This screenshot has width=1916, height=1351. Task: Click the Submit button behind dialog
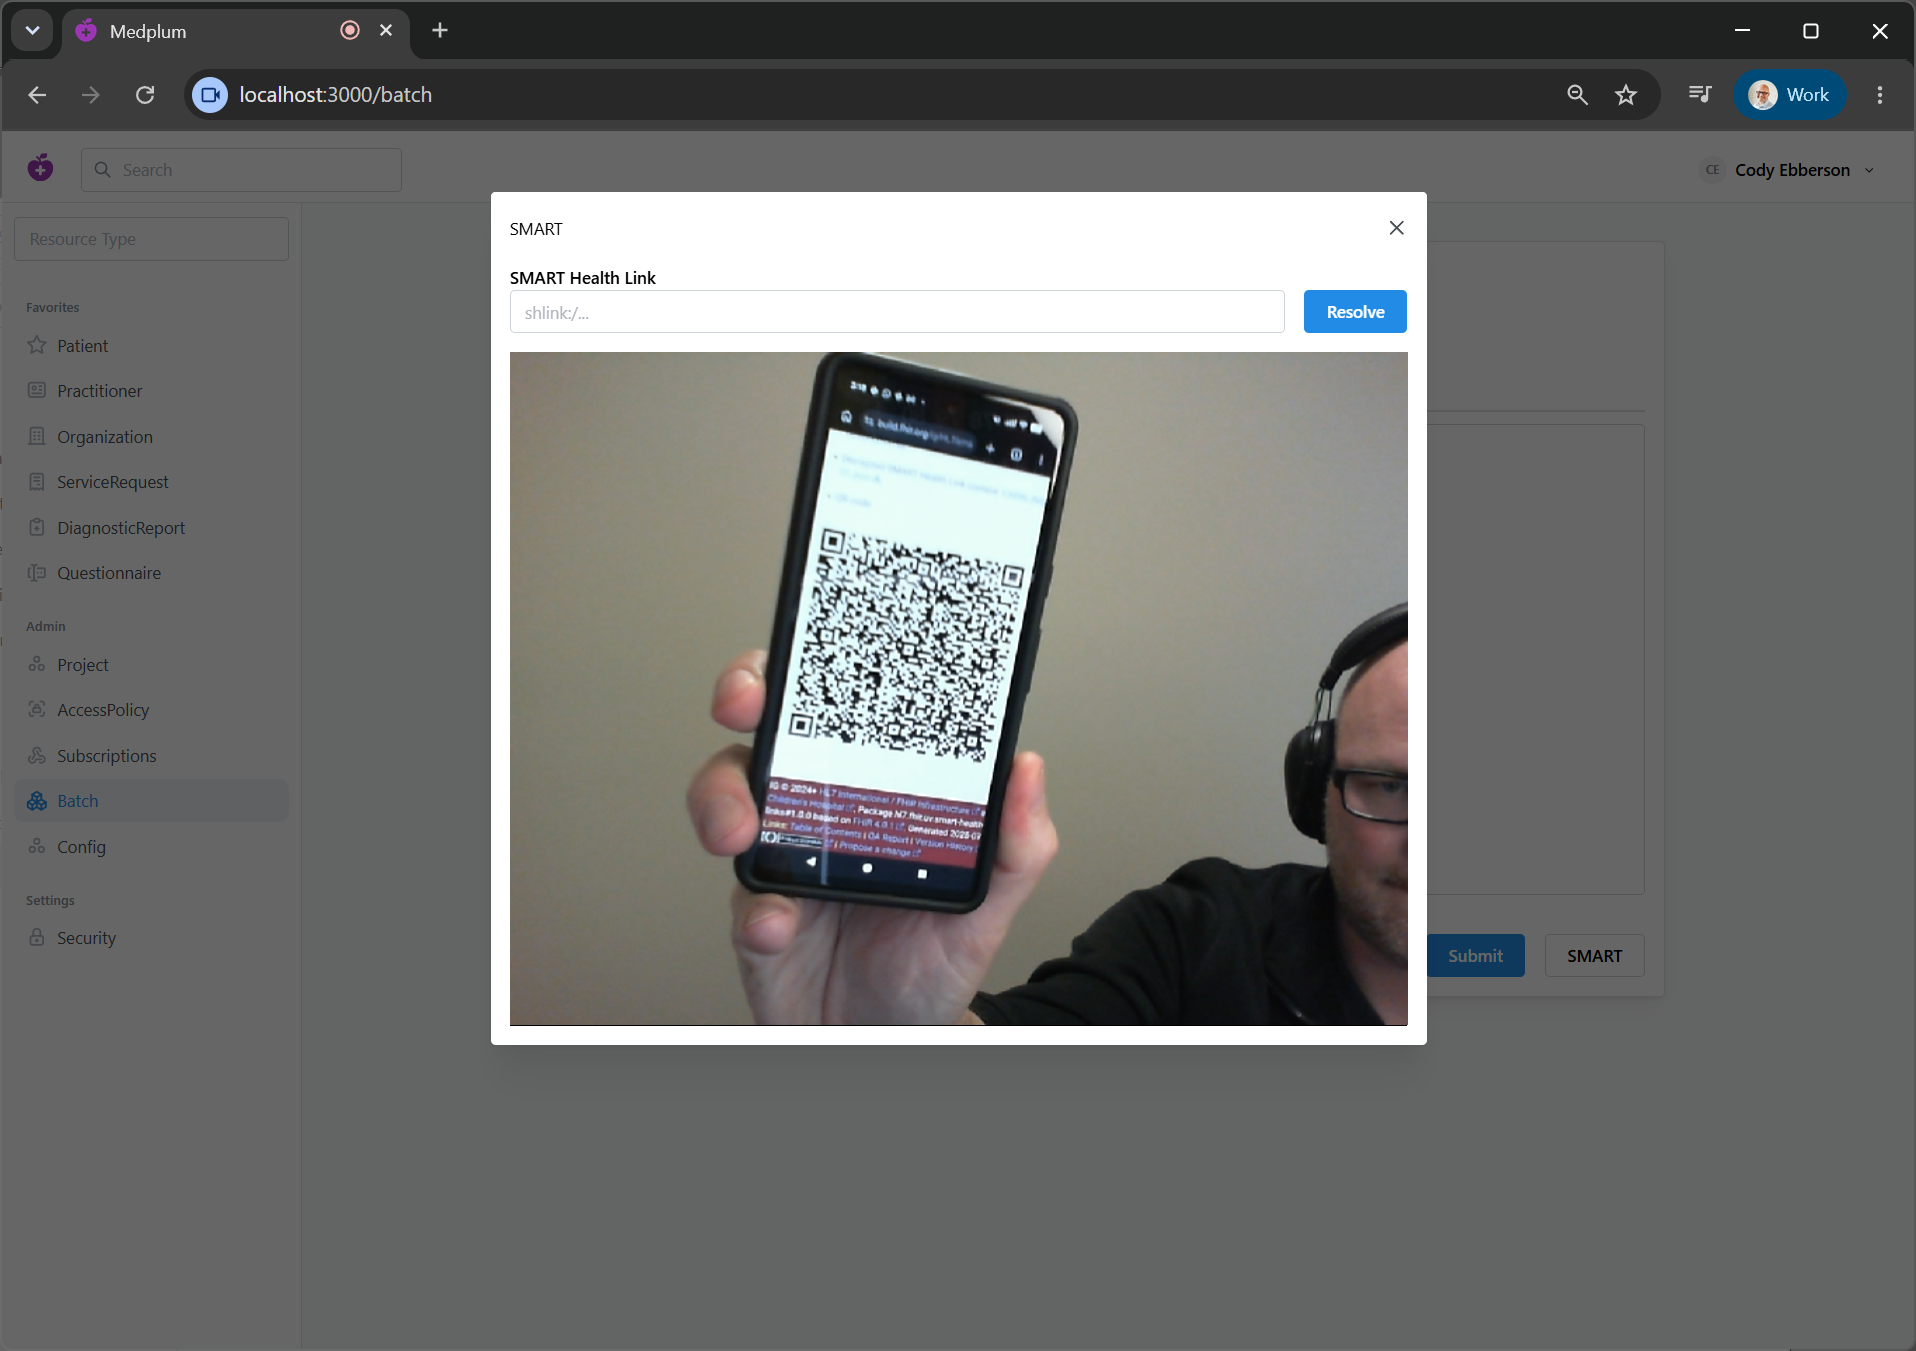tap(1475, 956)
